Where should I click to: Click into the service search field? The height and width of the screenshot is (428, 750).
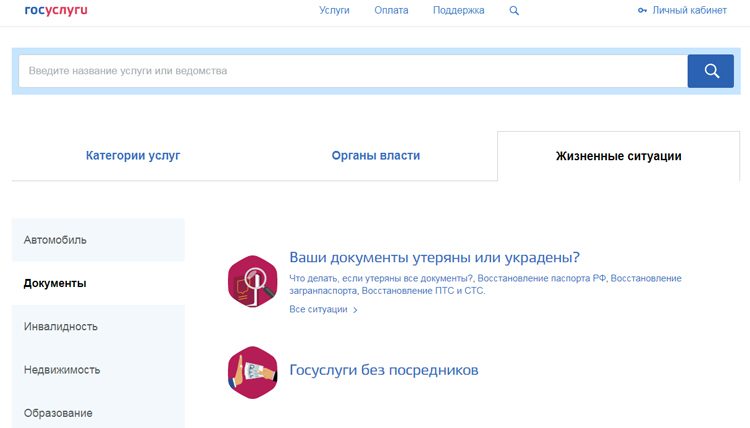coord(352,71)
